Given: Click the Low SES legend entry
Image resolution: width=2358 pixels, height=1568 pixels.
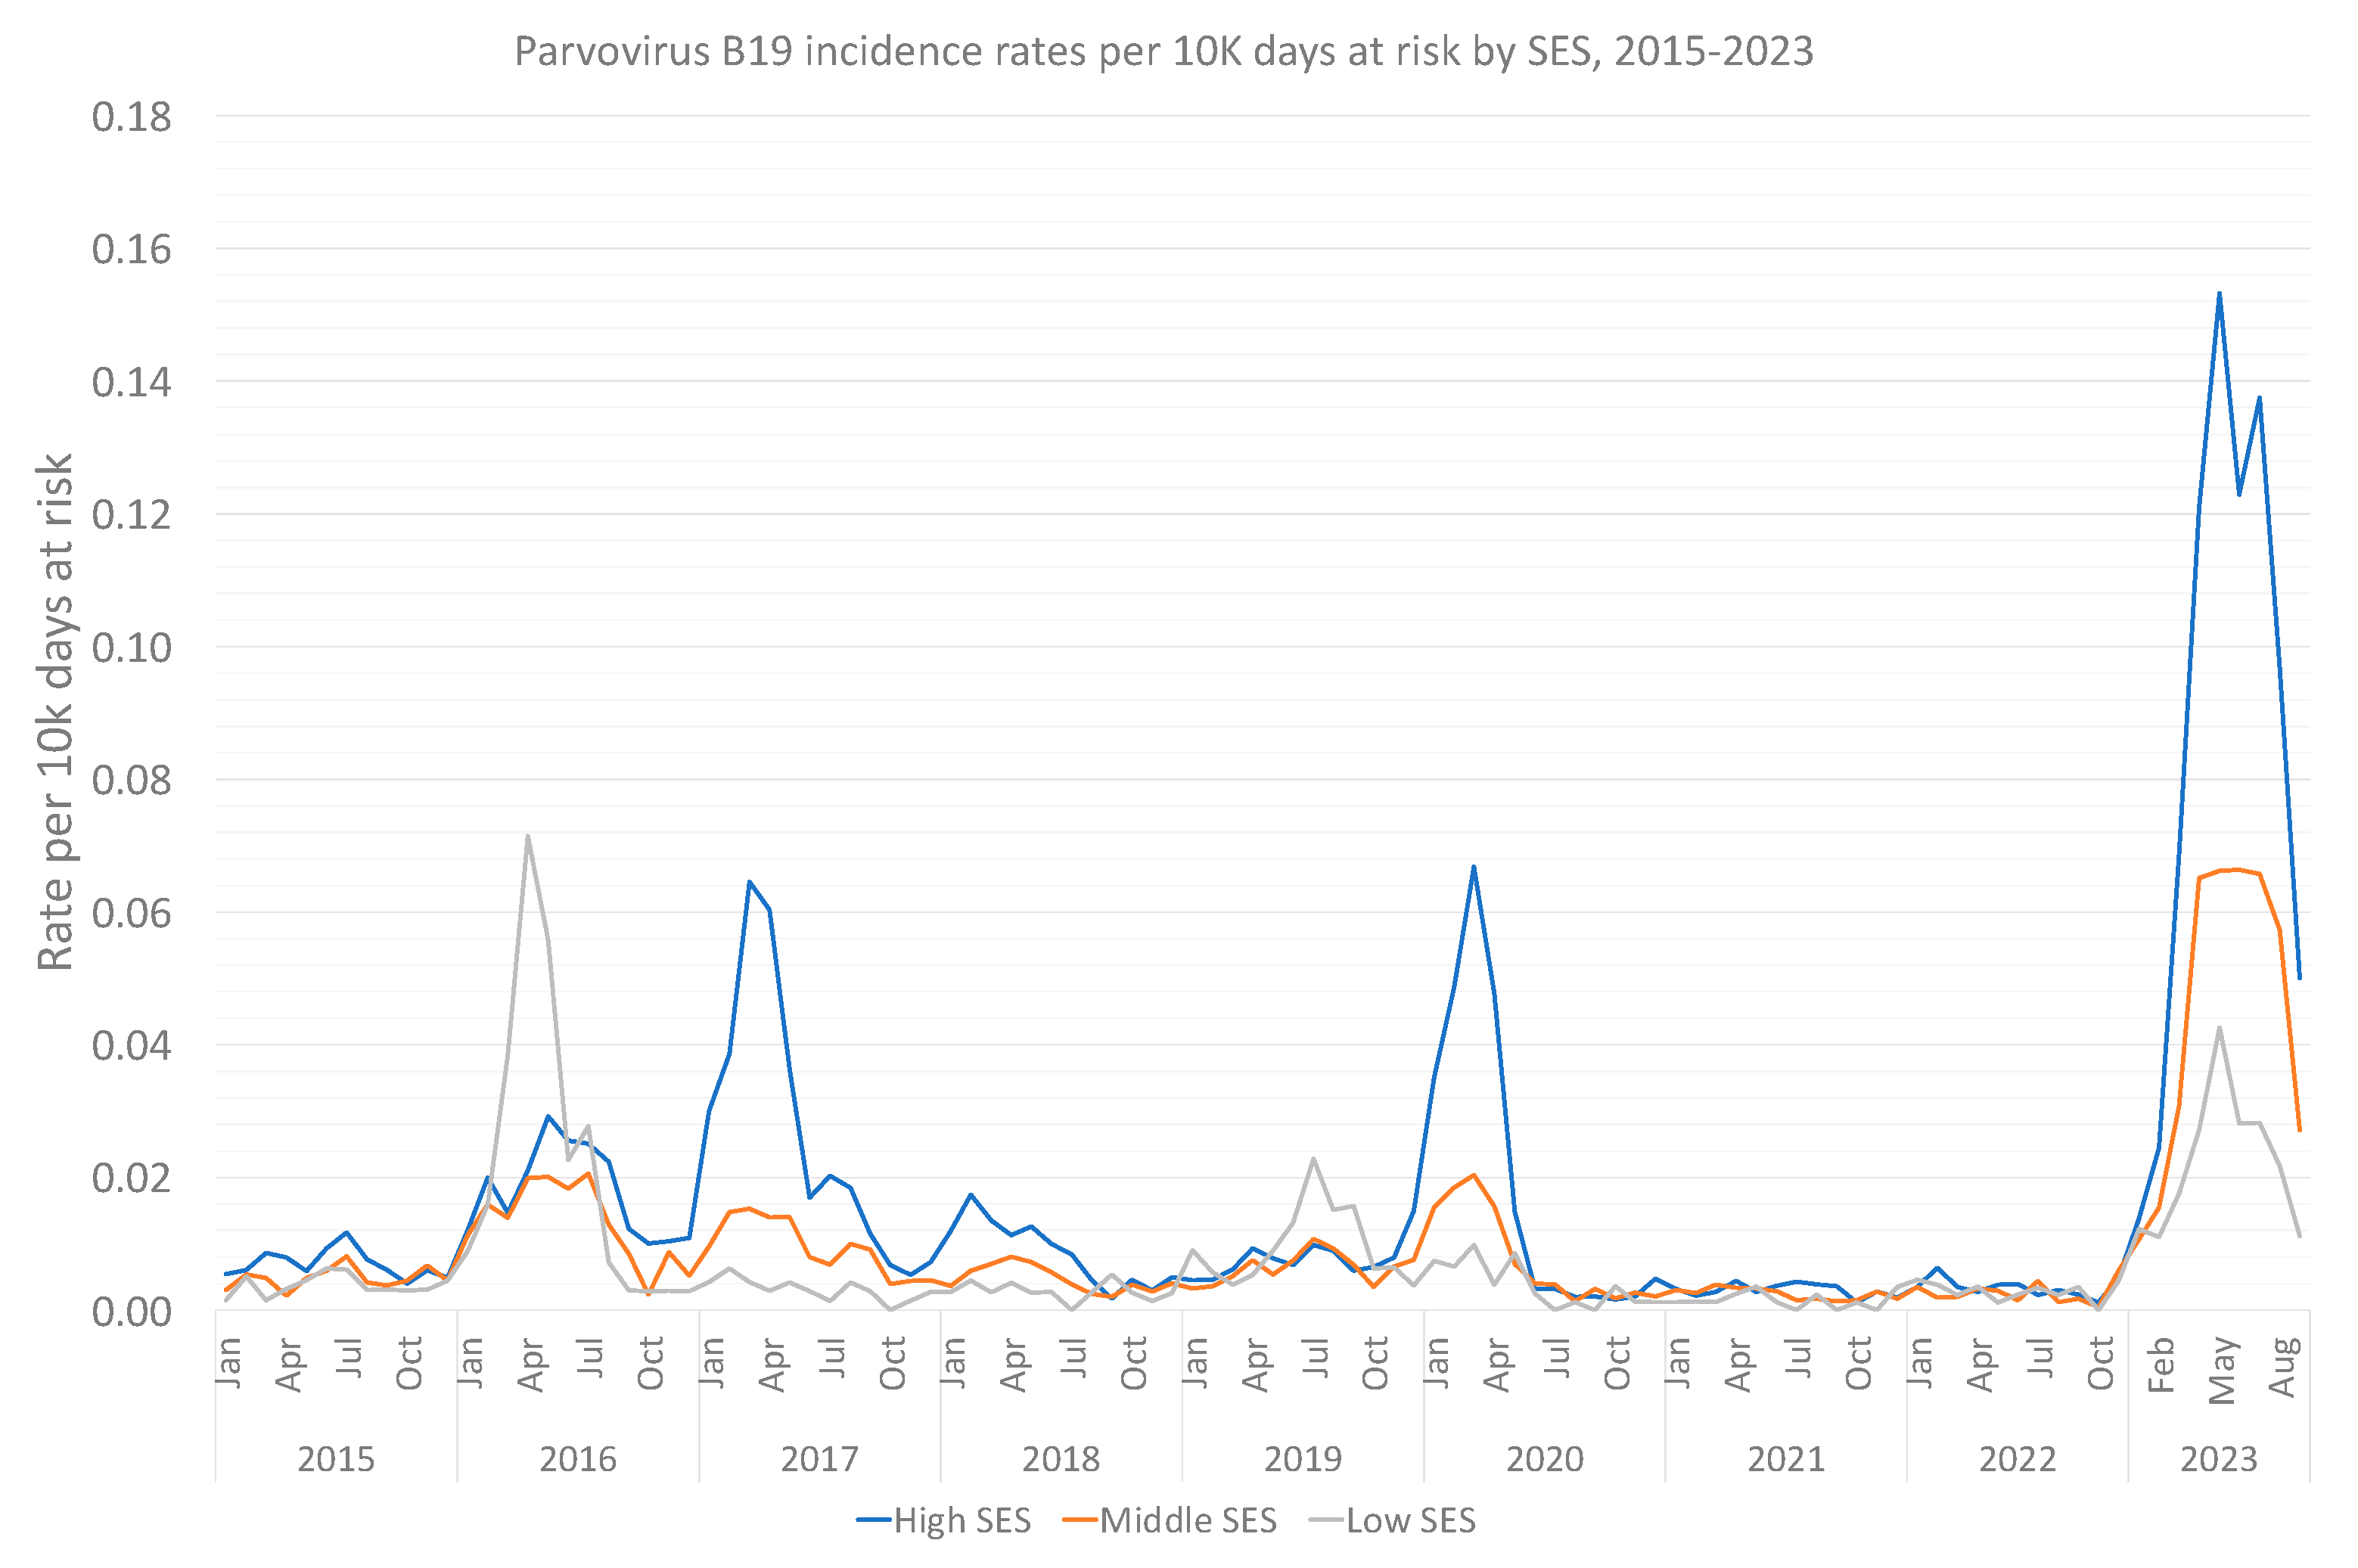Looking at the screenshot, I should [1410, 1520].
